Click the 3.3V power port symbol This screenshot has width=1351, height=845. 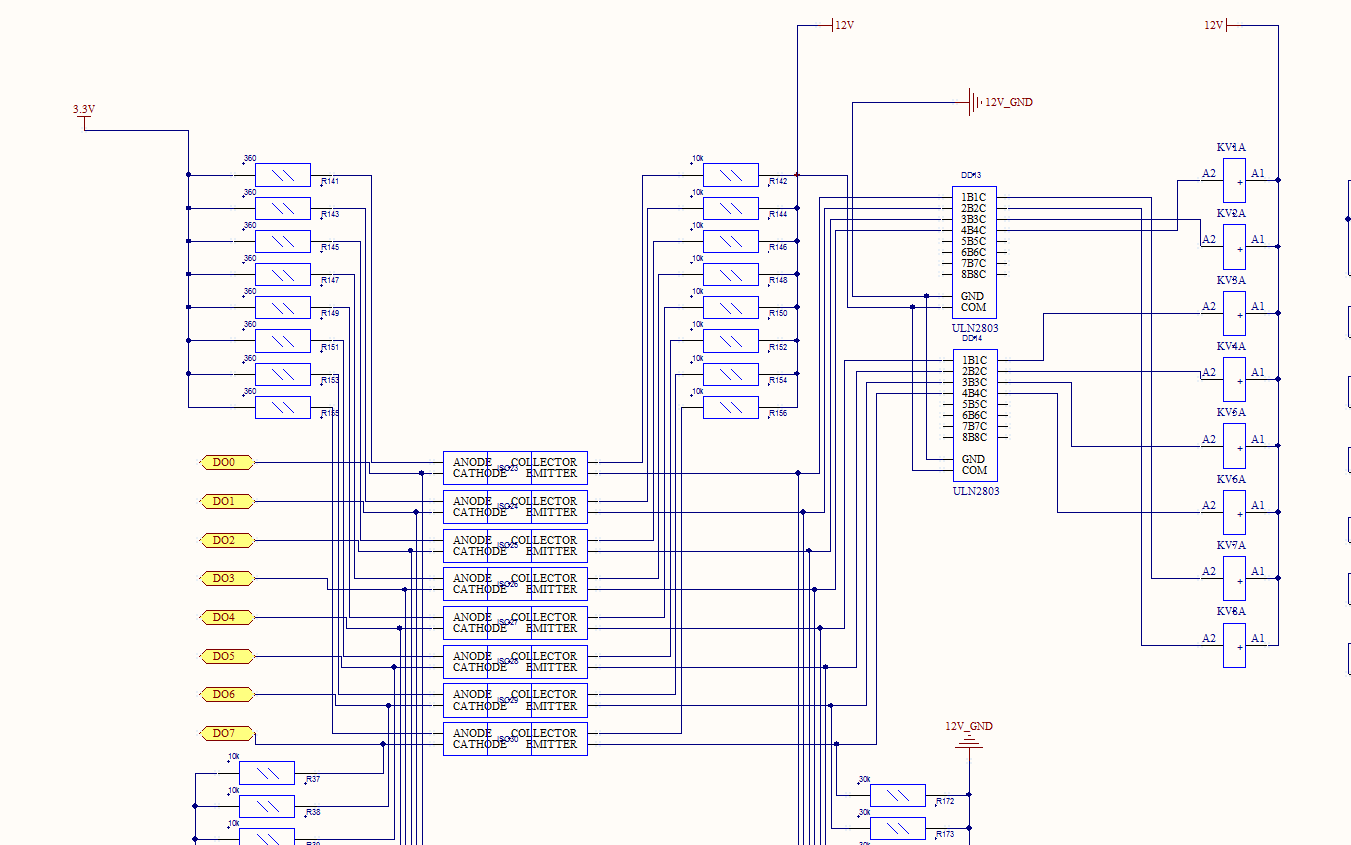click(84, 117)
